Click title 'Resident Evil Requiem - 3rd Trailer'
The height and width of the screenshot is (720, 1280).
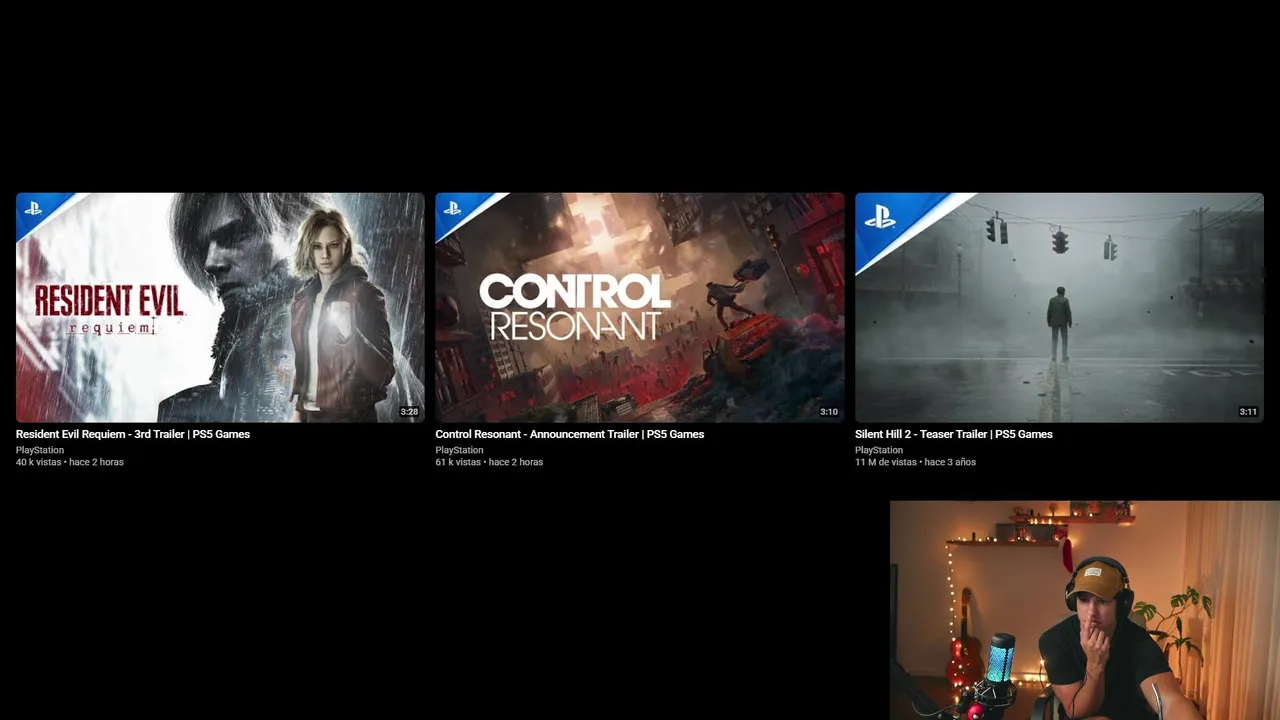click(x=133, y=434)
